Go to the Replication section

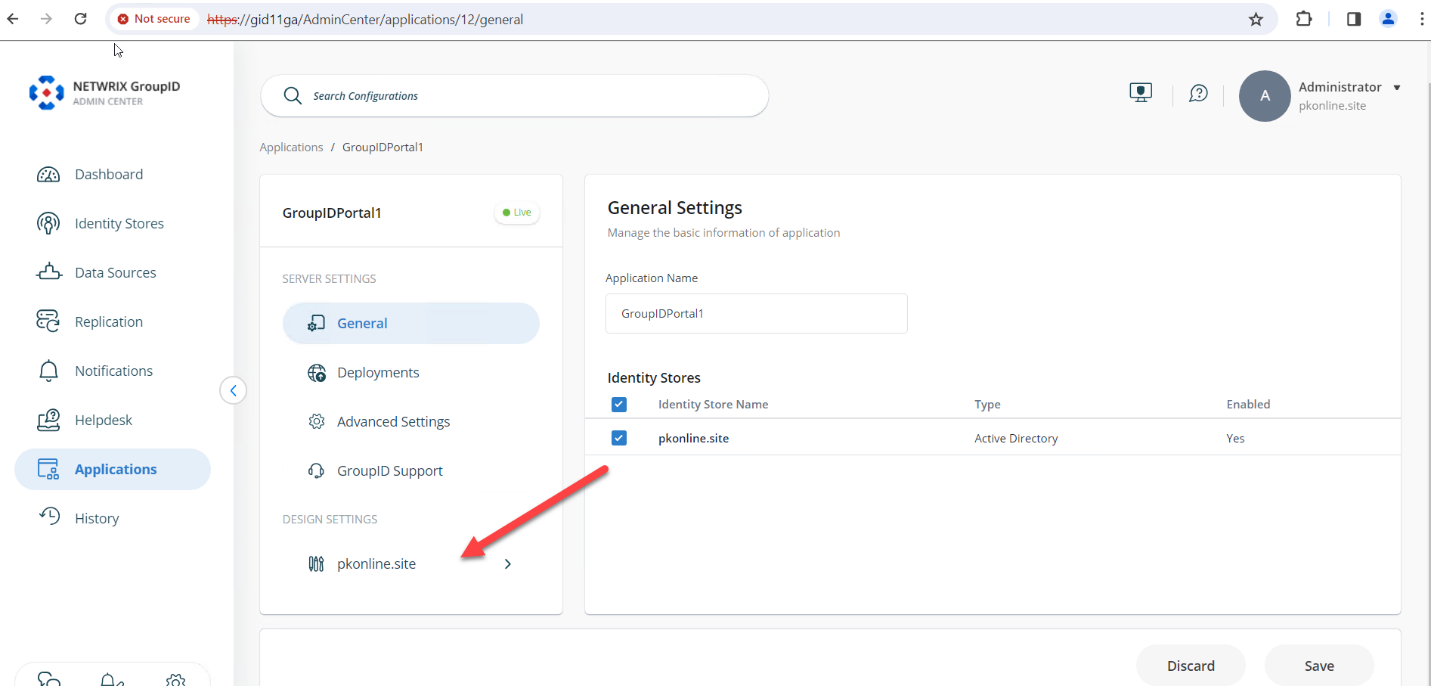108,321
